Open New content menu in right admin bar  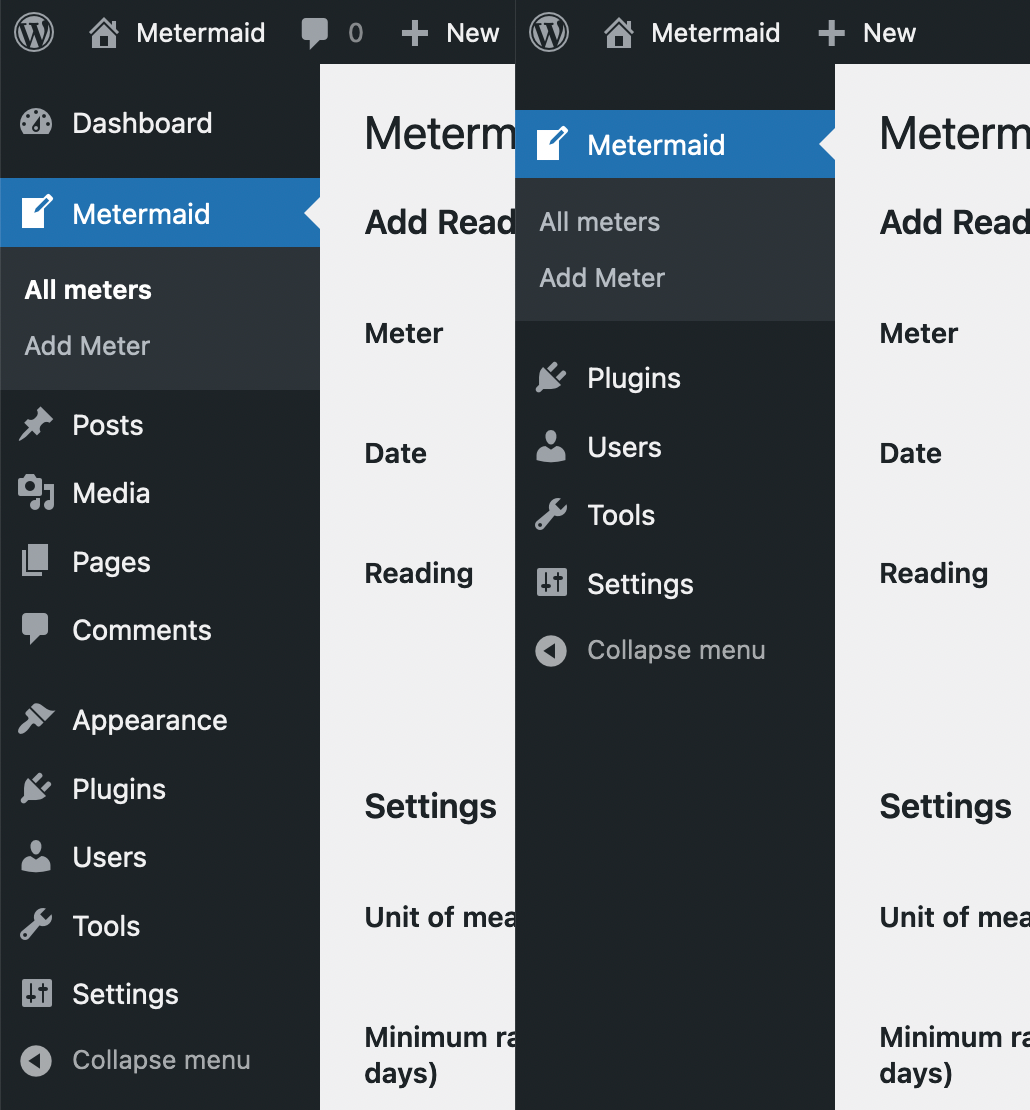coord(889,33)
